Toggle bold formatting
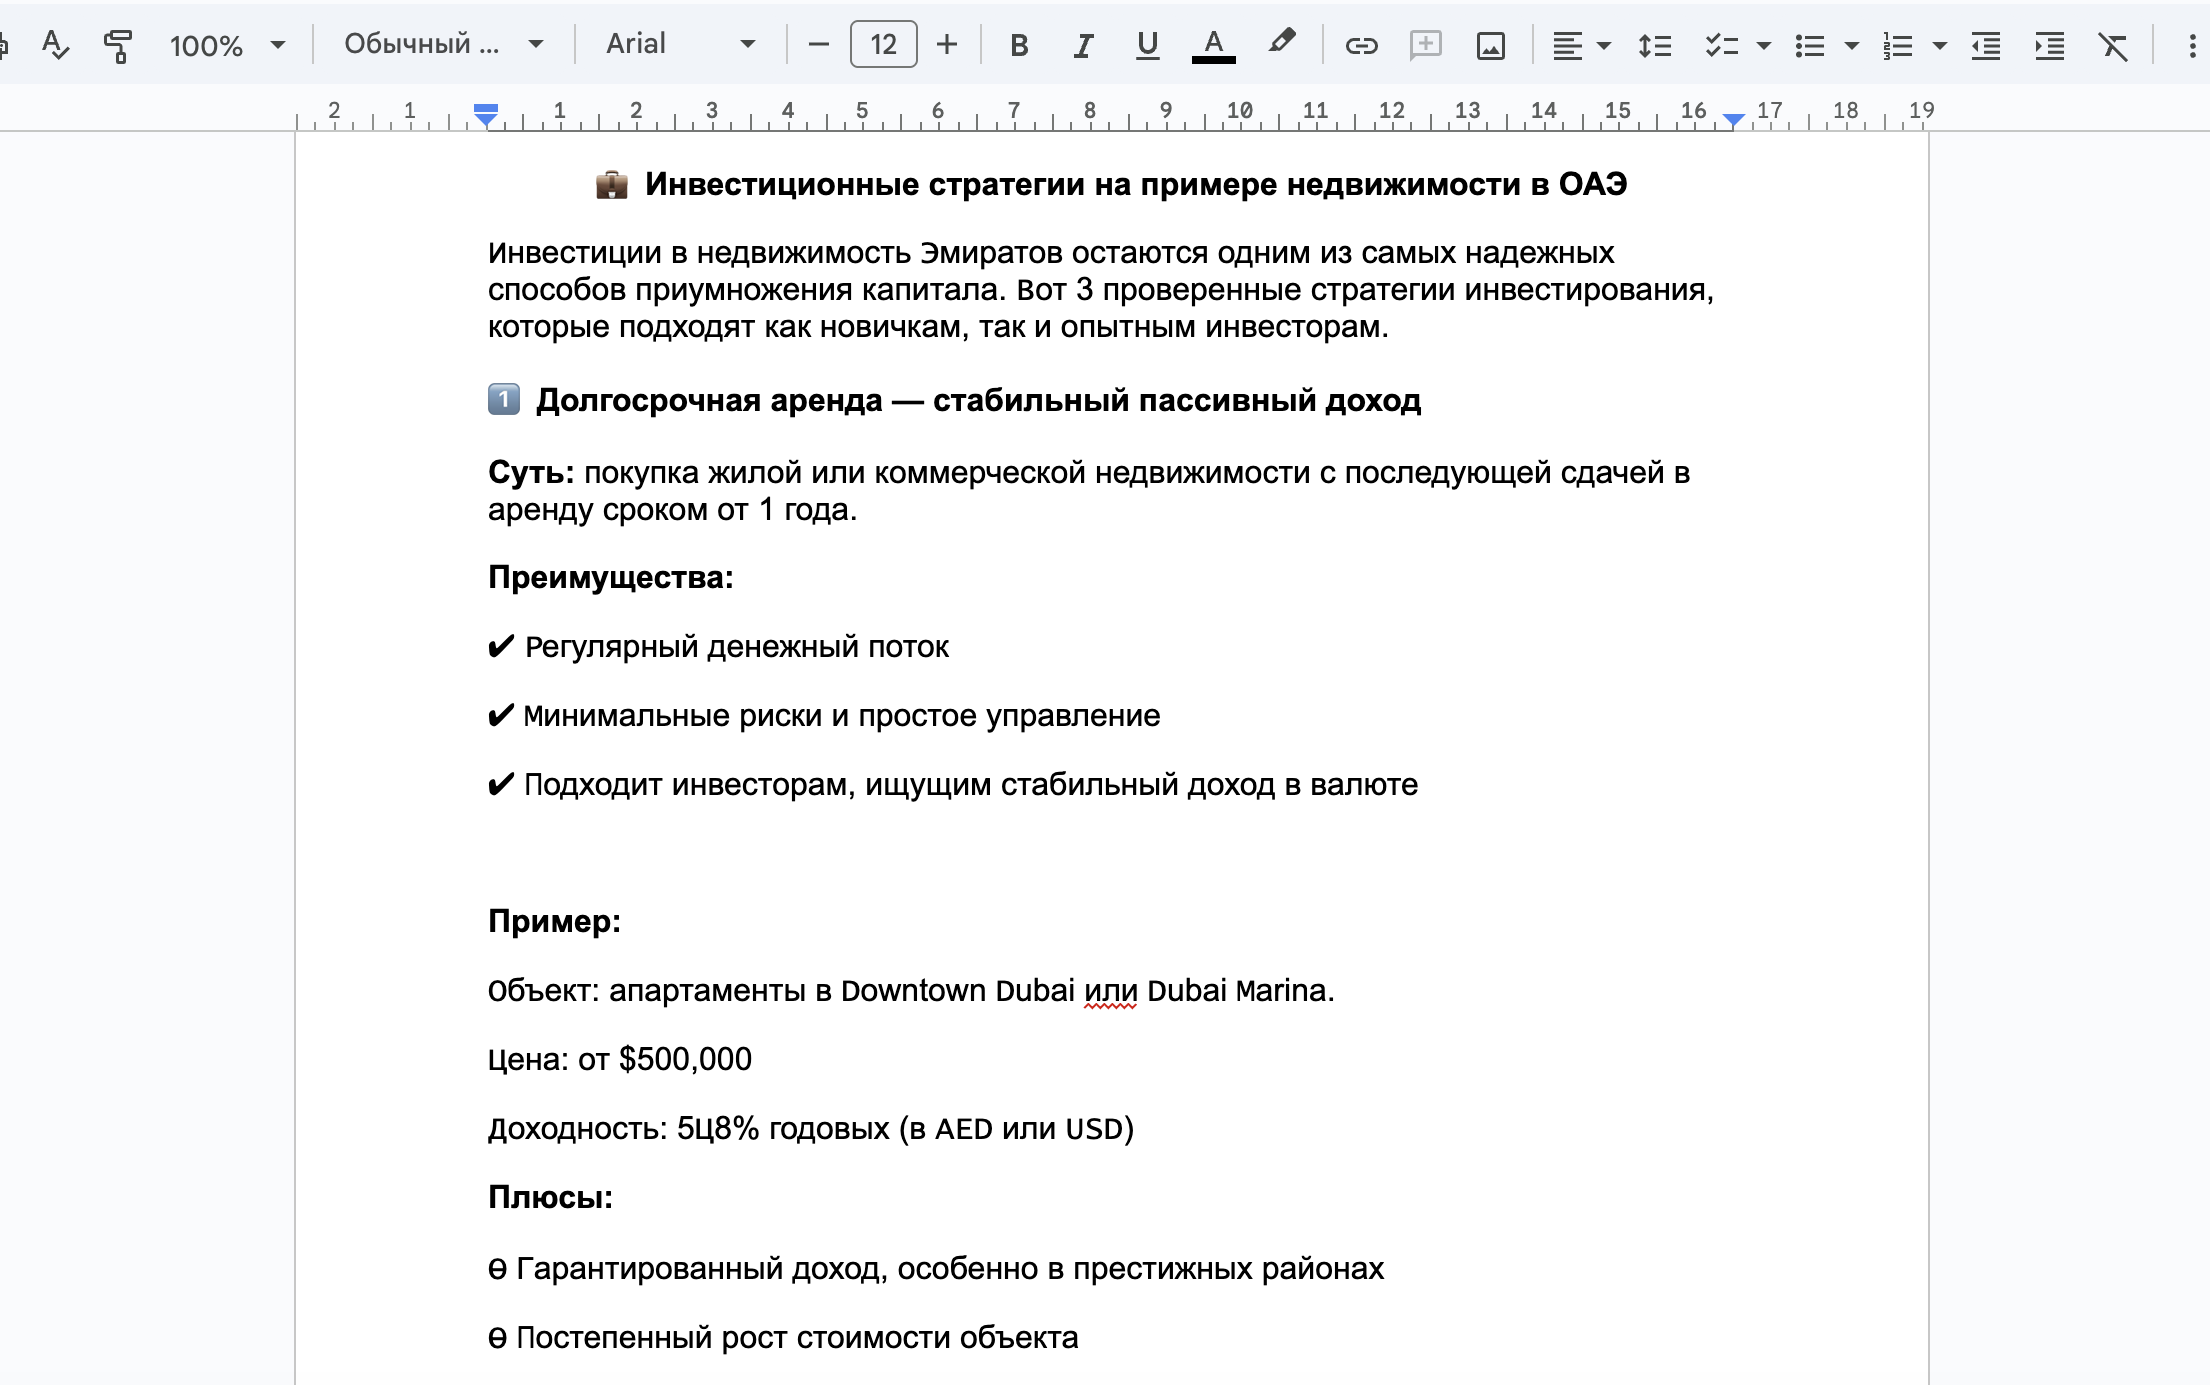This screenshot has height=1385, width=2210. tap(1019, 45)
